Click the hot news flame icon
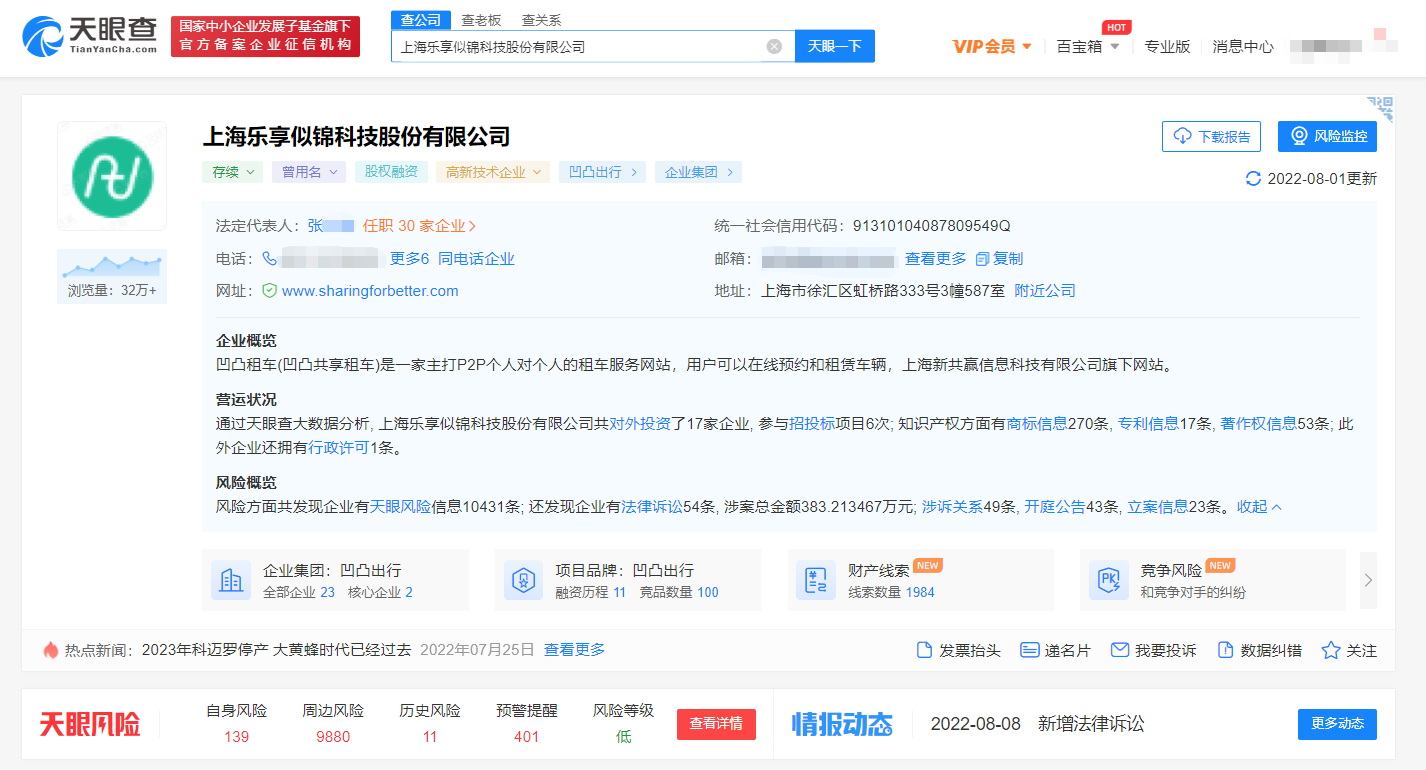This screenshot has width=1426, height=770. coord(50,650)
